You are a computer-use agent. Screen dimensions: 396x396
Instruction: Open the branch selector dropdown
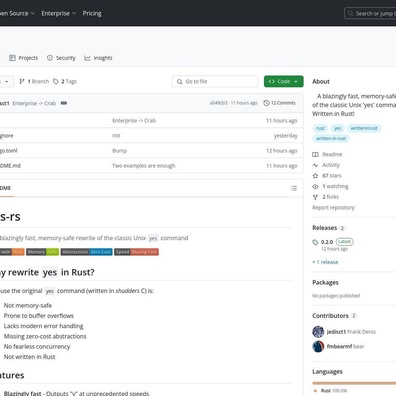[7, 81]
